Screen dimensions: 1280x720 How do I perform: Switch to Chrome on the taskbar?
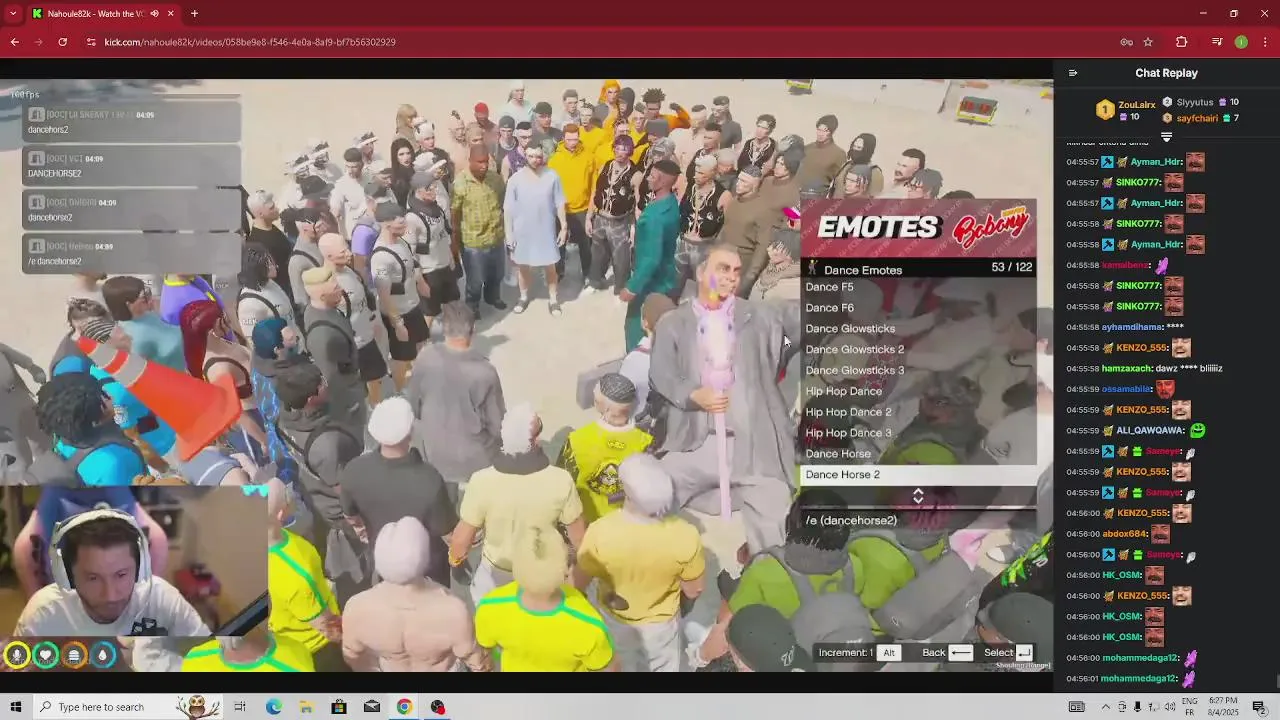(404, 707)
